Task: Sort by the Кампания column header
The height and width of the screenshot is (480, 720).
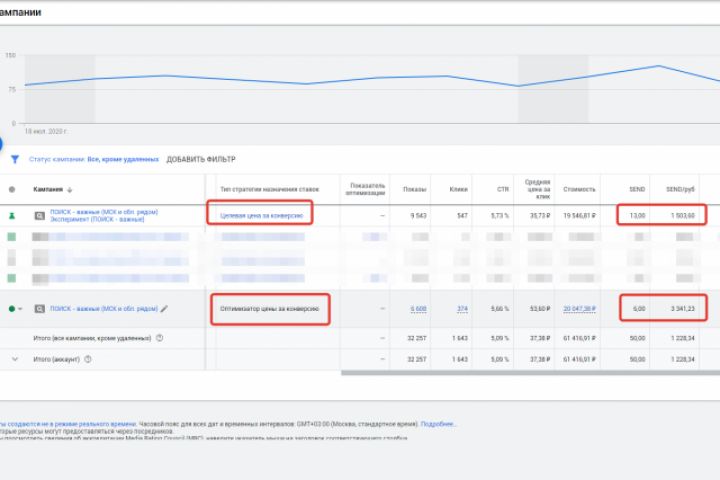Action: coord(48,189)
